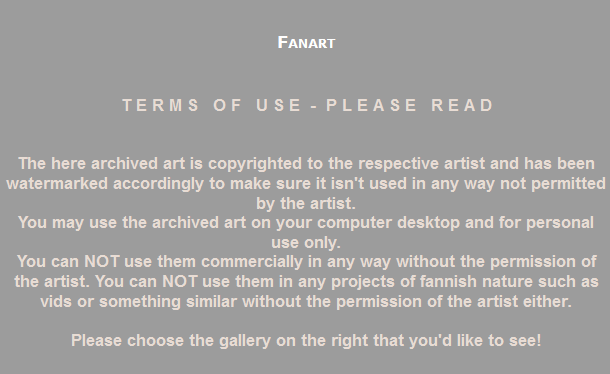Click the line starting 'the artist. You can NOT'
610x374 pixels.
[x=306, y=282]
